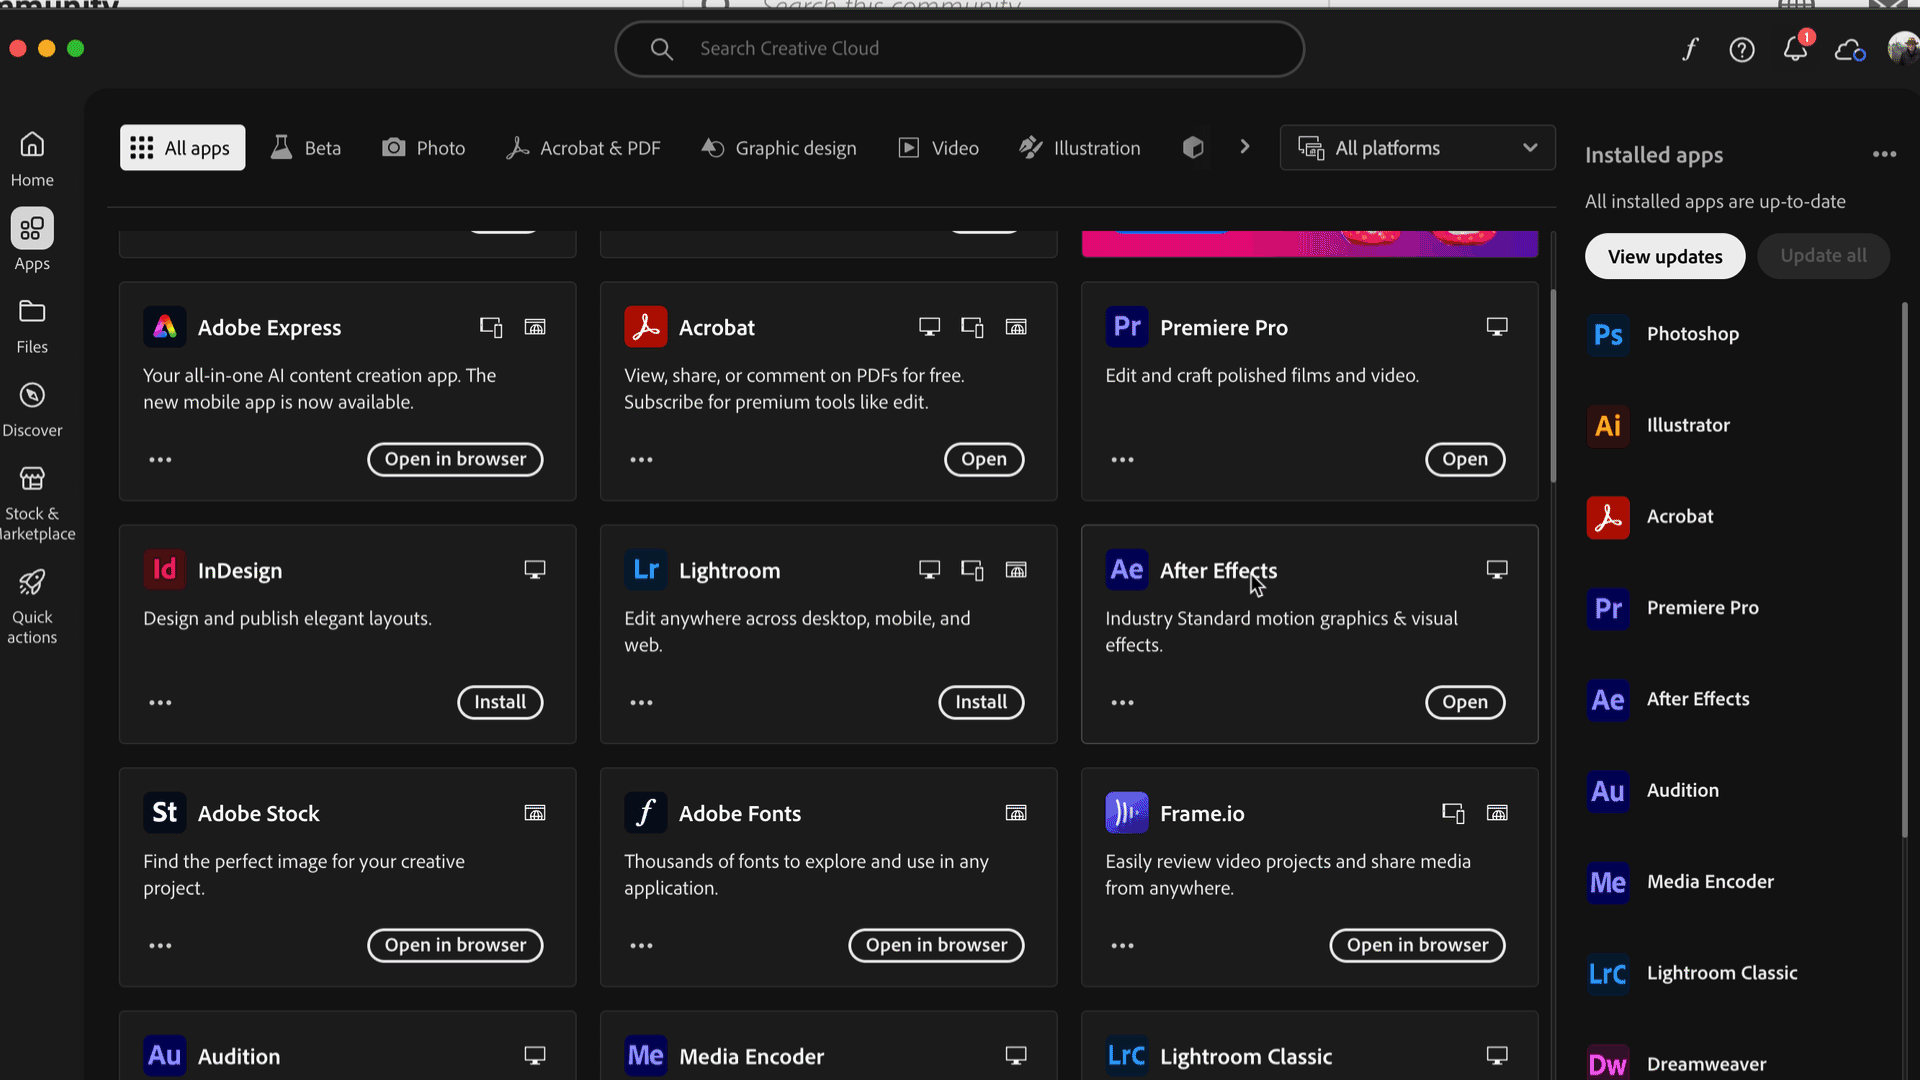Viewport: 1920px width, 1080px height.
Task: Select the Video category tab
Action: 938,148
